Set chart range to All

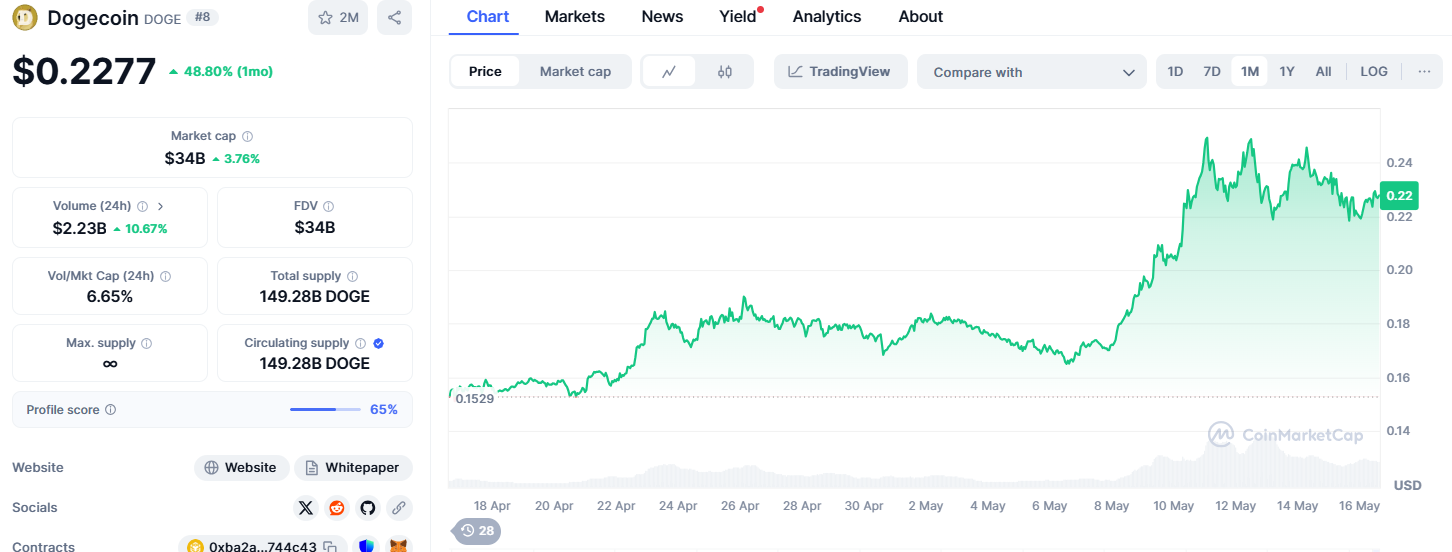pyautogui.click(x=1323, y=72)
